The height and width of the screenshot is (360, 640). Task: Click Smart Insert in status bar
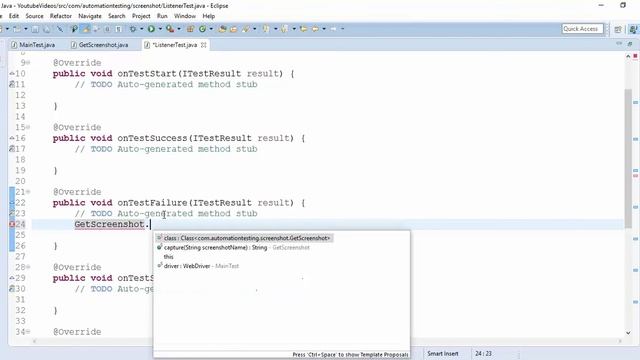point(443,354)
